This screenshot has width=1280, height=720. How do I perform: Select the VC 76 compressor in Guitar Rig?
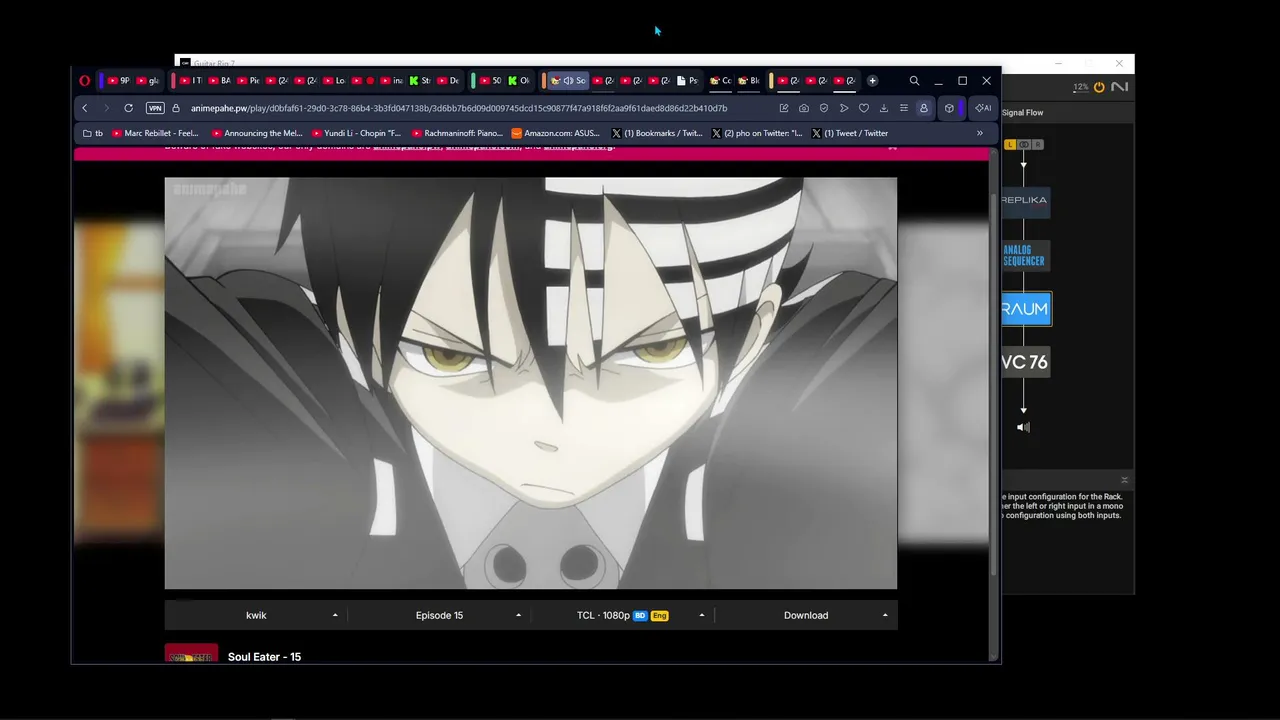(x=1025, y=362)
